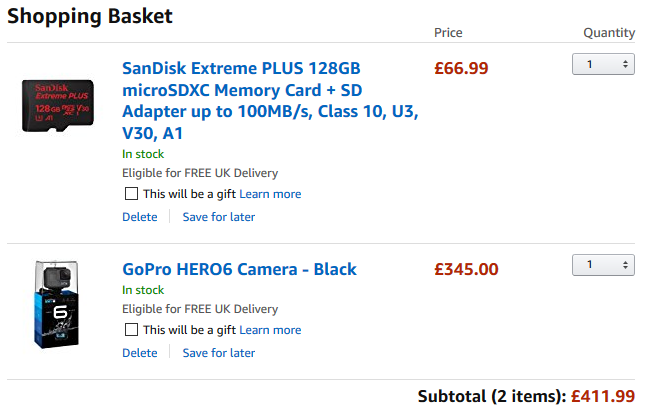The image size is (655, 414).
Task: Click the Subtotal £411.99 amount
Action: [x=603, y=396]
